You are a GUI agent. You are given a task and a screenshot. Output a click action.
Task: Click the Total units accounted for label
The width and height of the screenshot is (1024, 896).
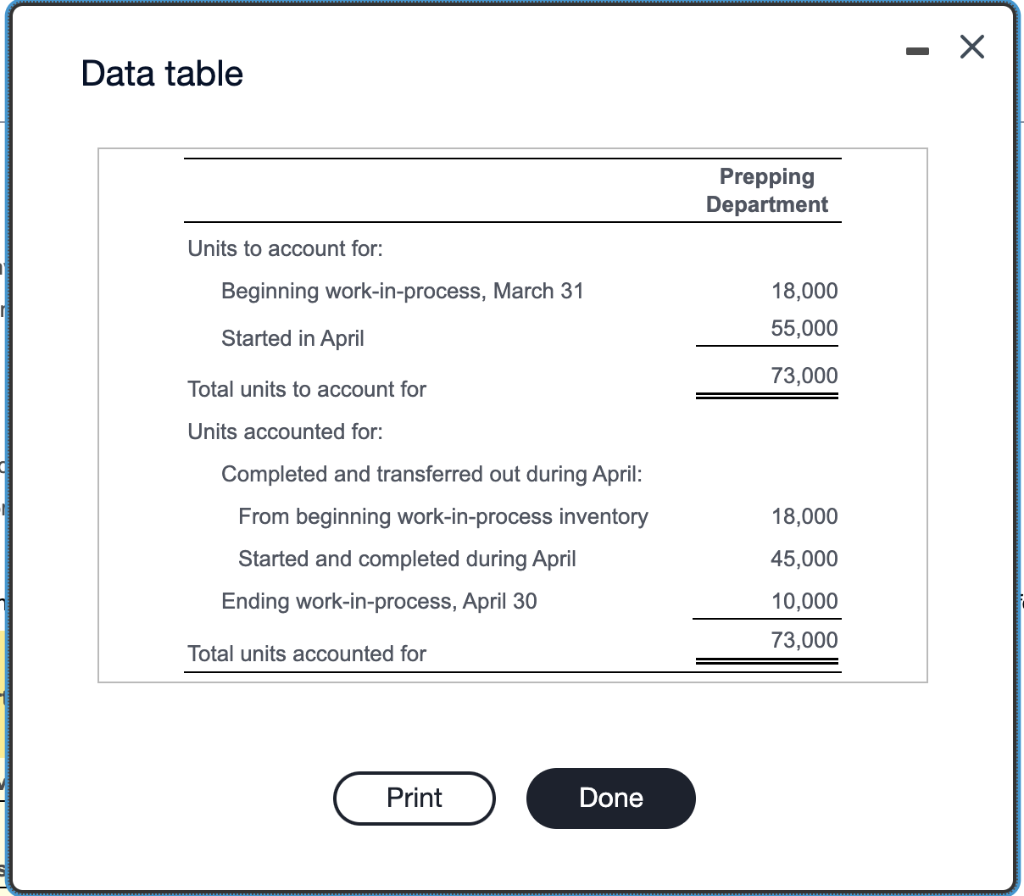pos(306,653)
